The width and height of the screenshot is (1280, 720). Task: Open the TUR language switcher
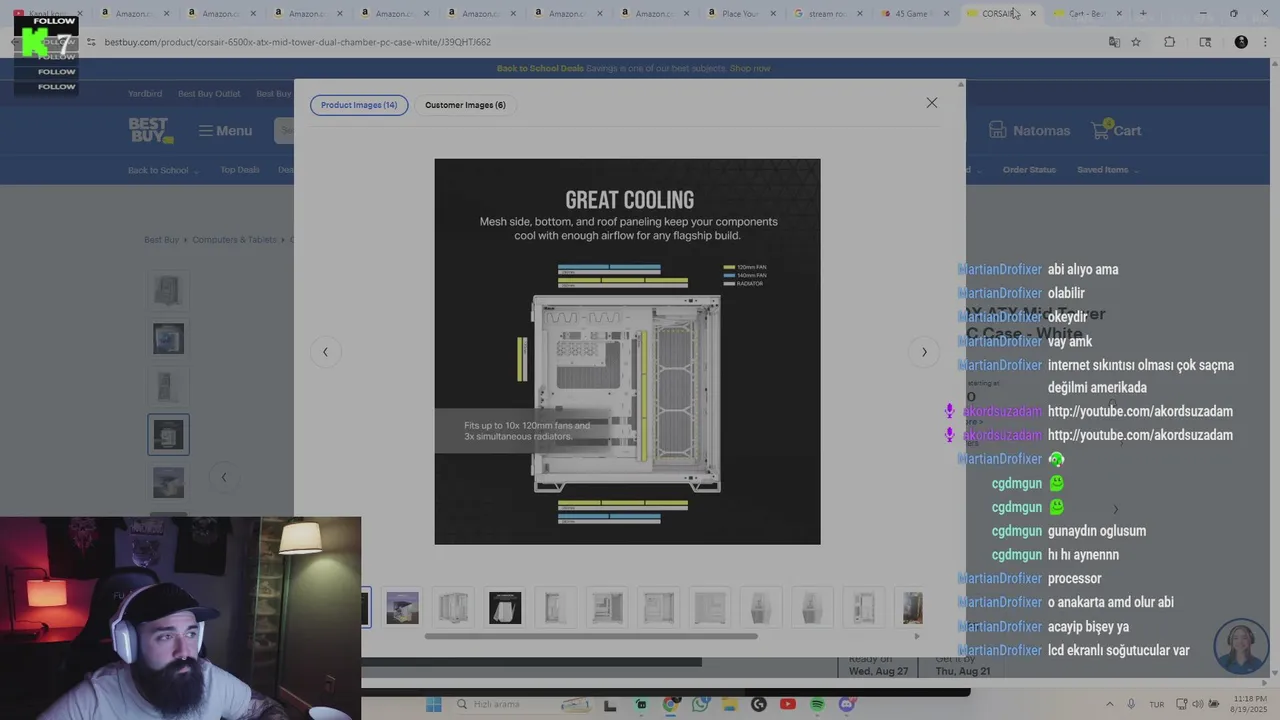(x=1157, y=704)
